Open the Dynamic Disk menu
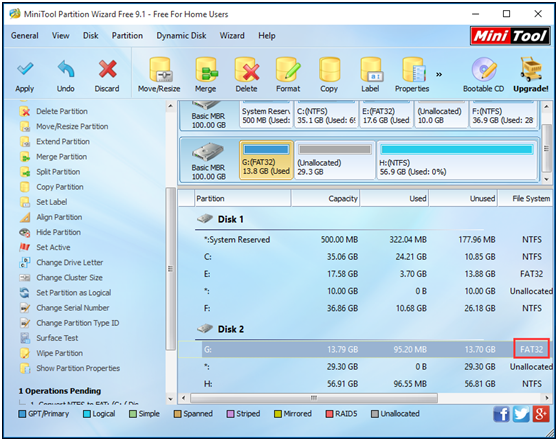 181,36
